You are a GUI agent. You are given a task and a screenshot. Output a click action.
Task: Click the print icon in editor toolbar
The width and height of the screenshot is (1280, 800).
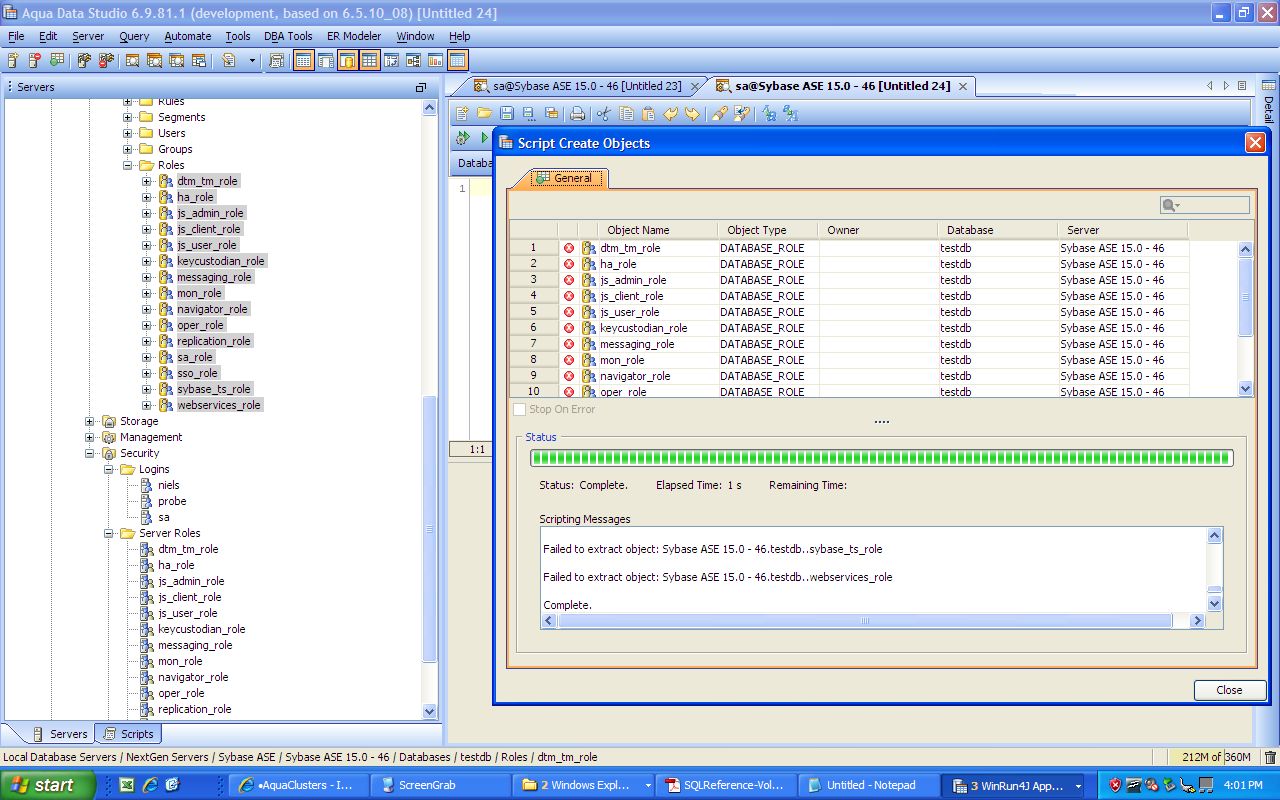pos(577,114)
